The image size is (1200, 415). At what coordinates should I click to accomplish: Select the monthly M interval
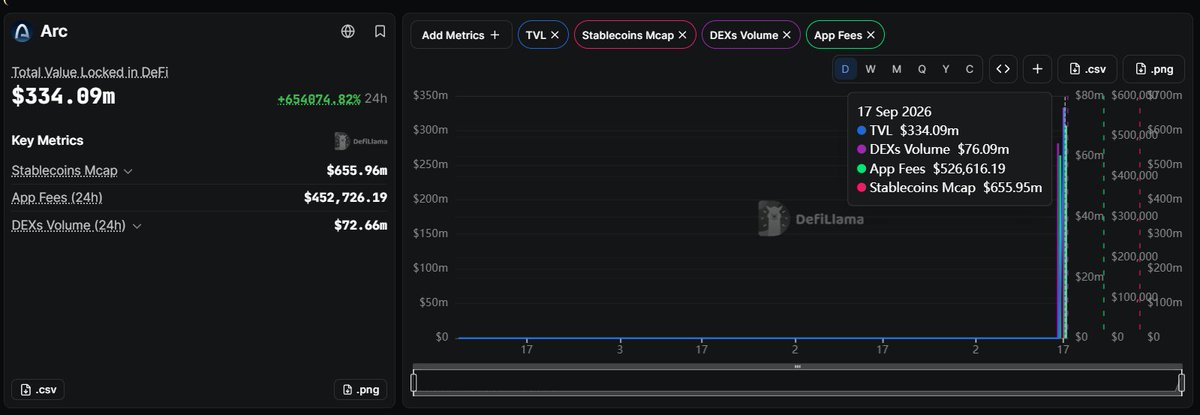(x=896, y=69)
